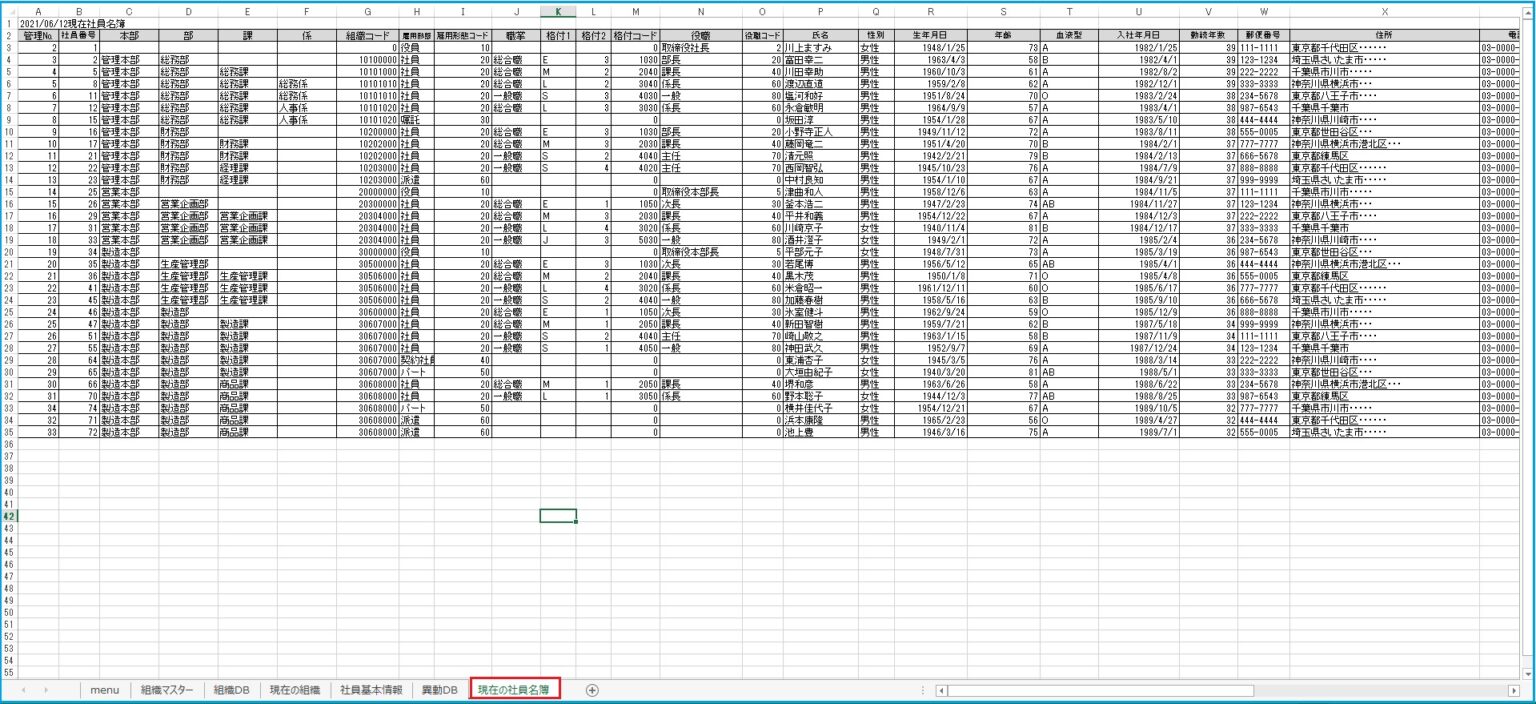Click the horizontal scrollbar left arrow
Image resolution: width=1536 pixels, height=704 pixels.
pyautogui.click(x=941, y=690)
